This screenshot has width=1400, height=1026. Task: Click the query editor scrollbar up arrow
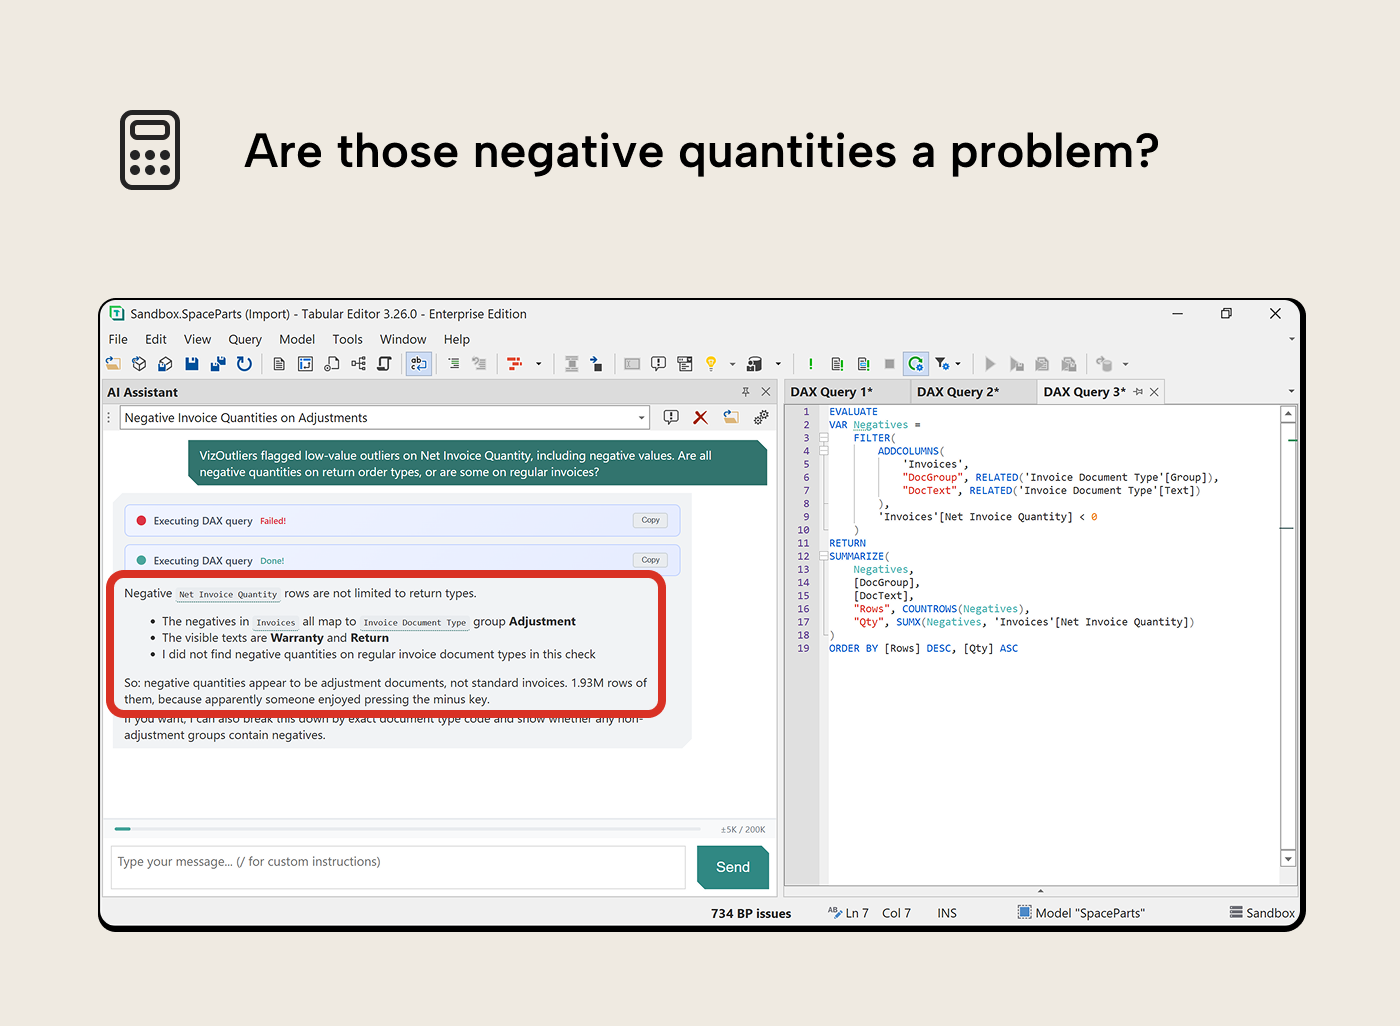(1288, 413)
